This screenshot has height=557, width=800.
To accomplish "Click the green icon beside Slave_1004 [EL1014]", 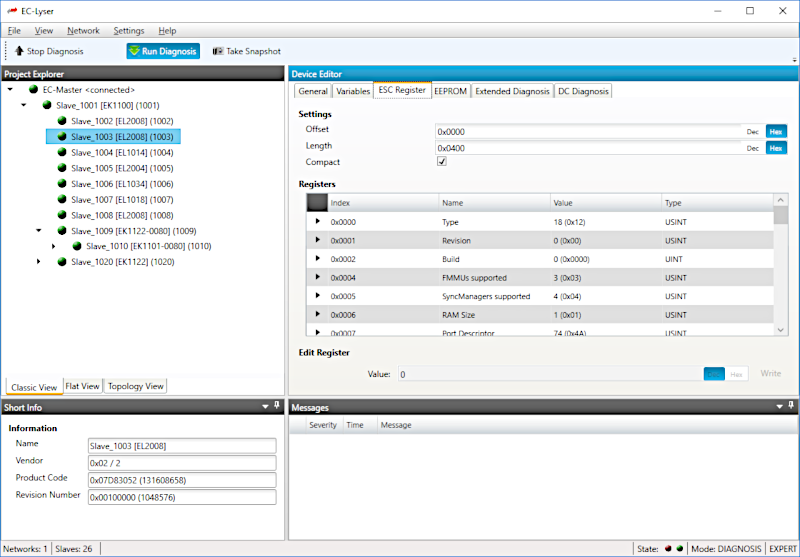I will (x=61, y=153).
